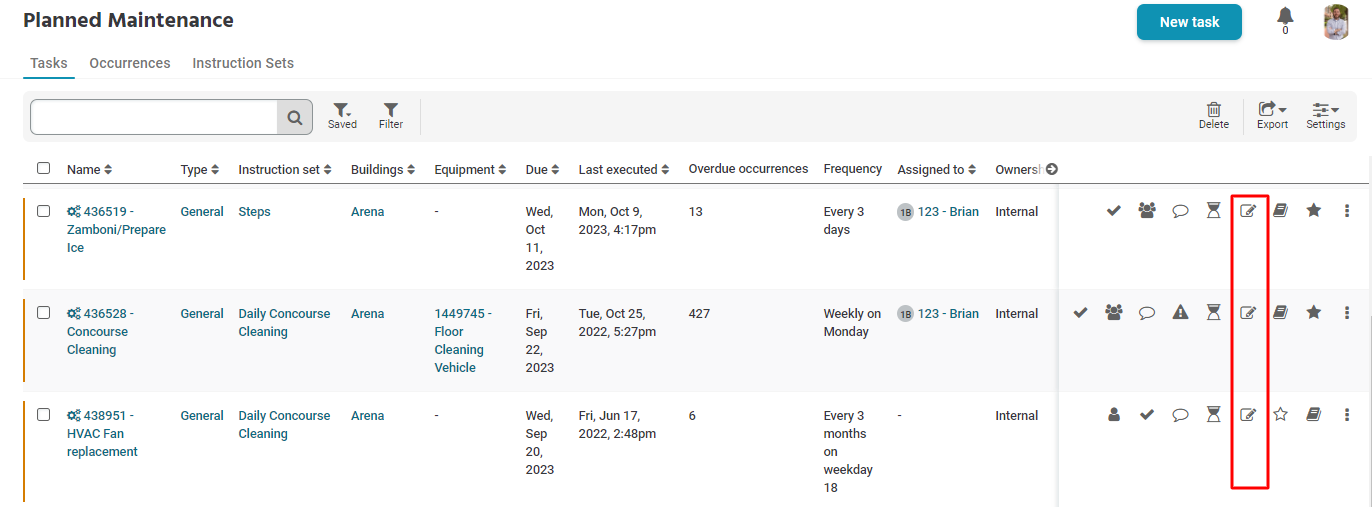Click into the task search field
Screen dimensions: 1372x507
[x=154, y=117]
